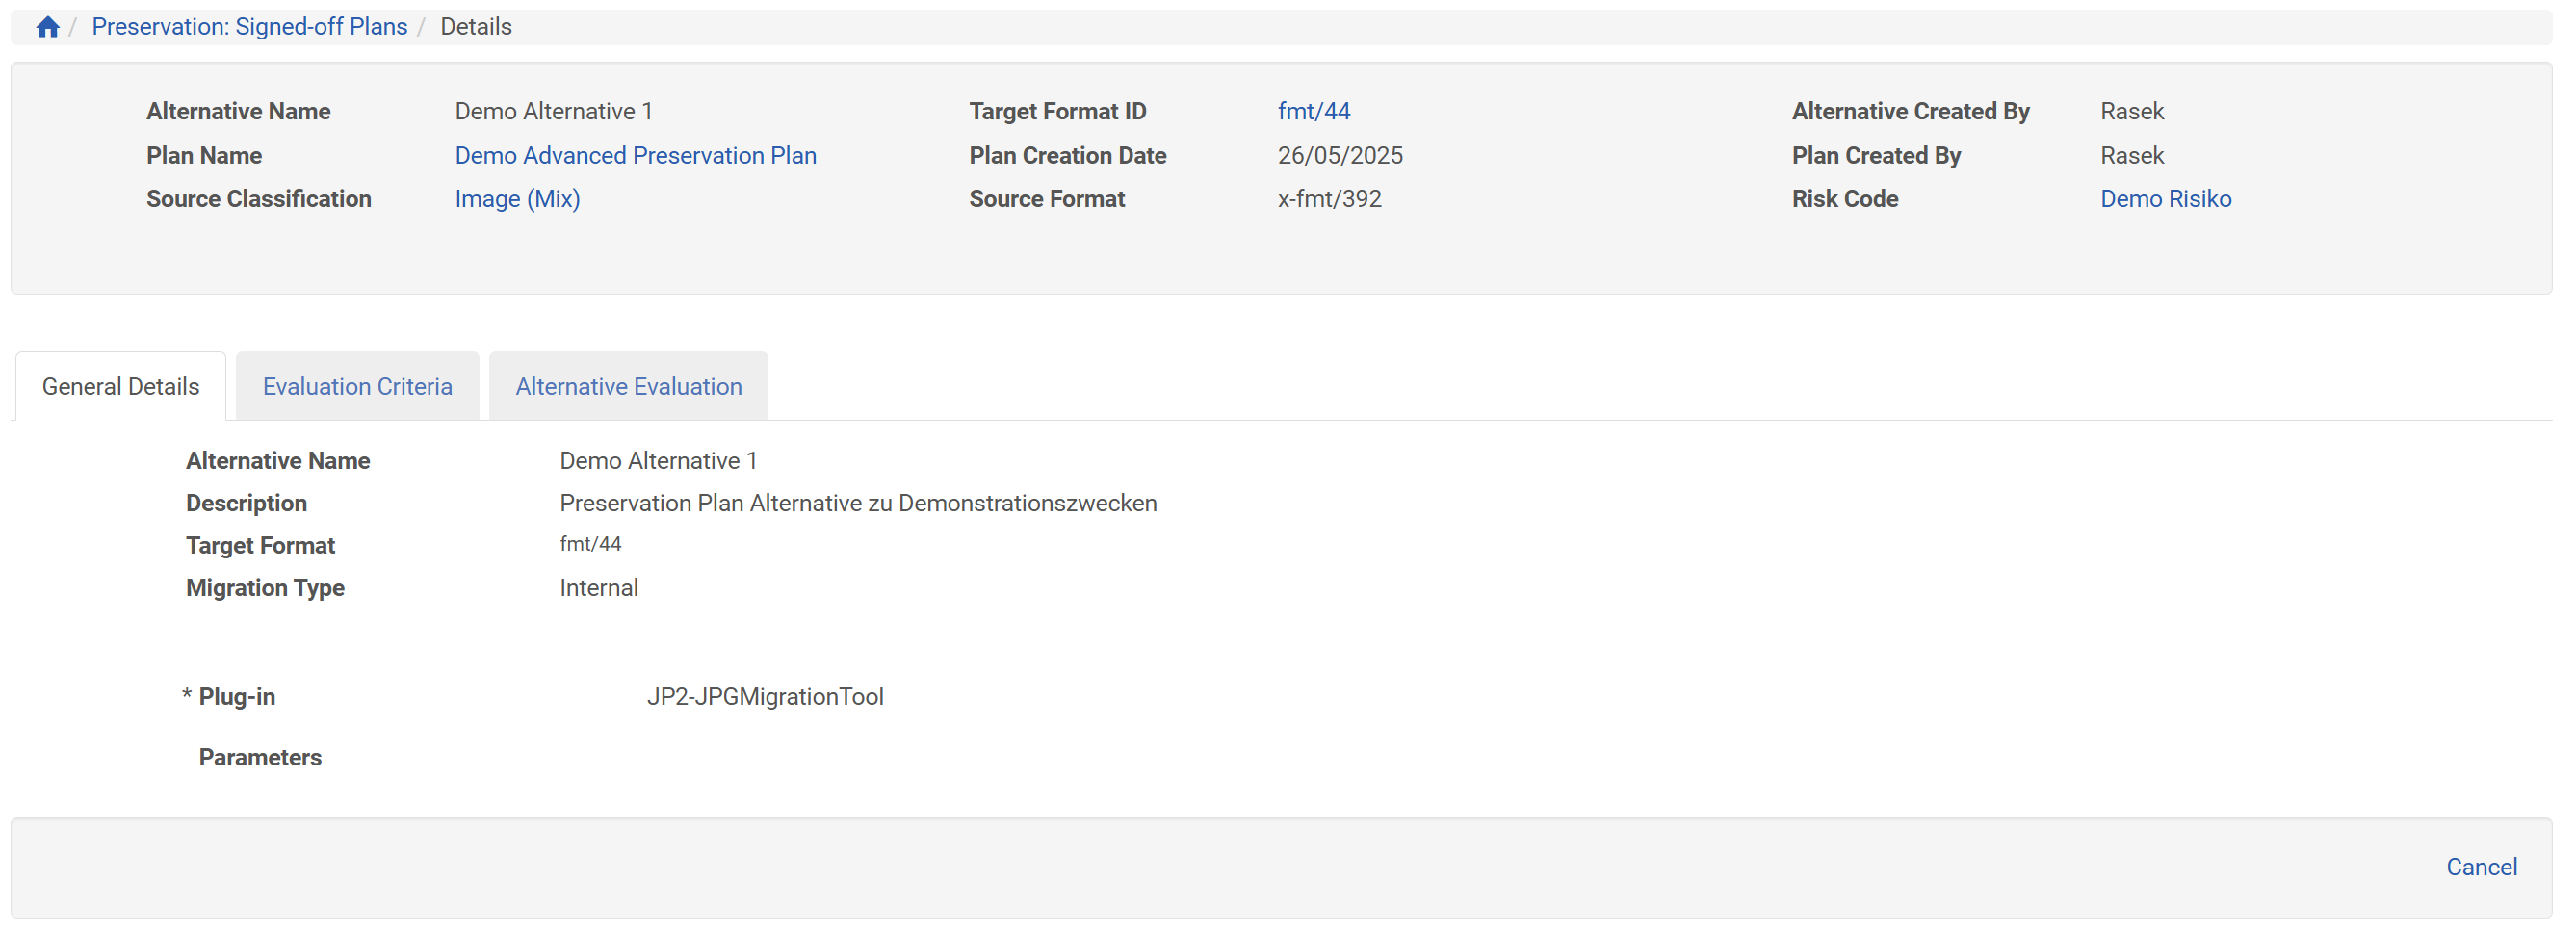This screenshot has height=933, width=2576.
Task: Click the Rasek value beside Plan Created By
Action: (x=2131, y=155)
